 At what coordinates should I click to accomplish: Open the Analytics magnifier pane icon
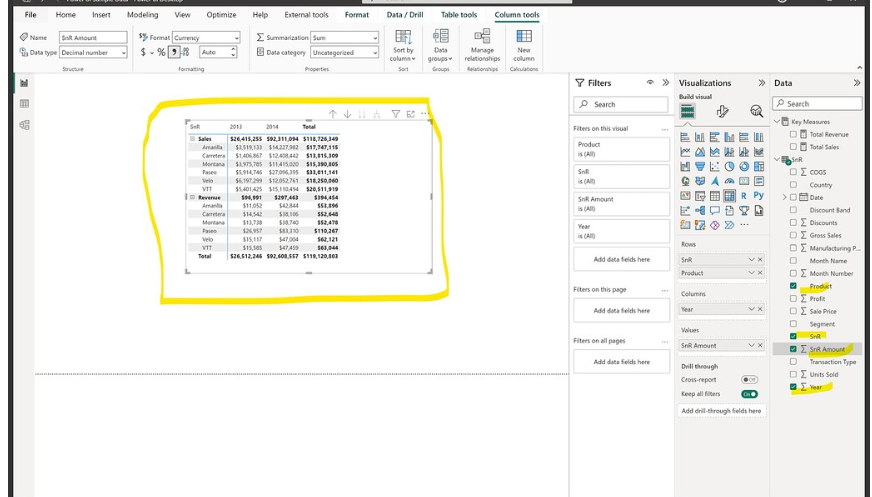tap(756, 112)
